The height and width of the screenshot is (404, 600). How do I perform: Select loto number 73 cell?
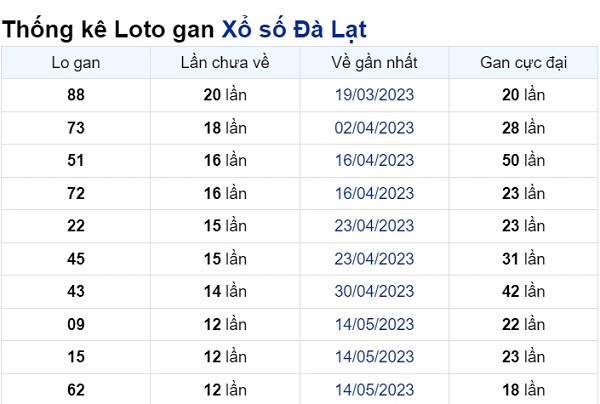(76, 128)
